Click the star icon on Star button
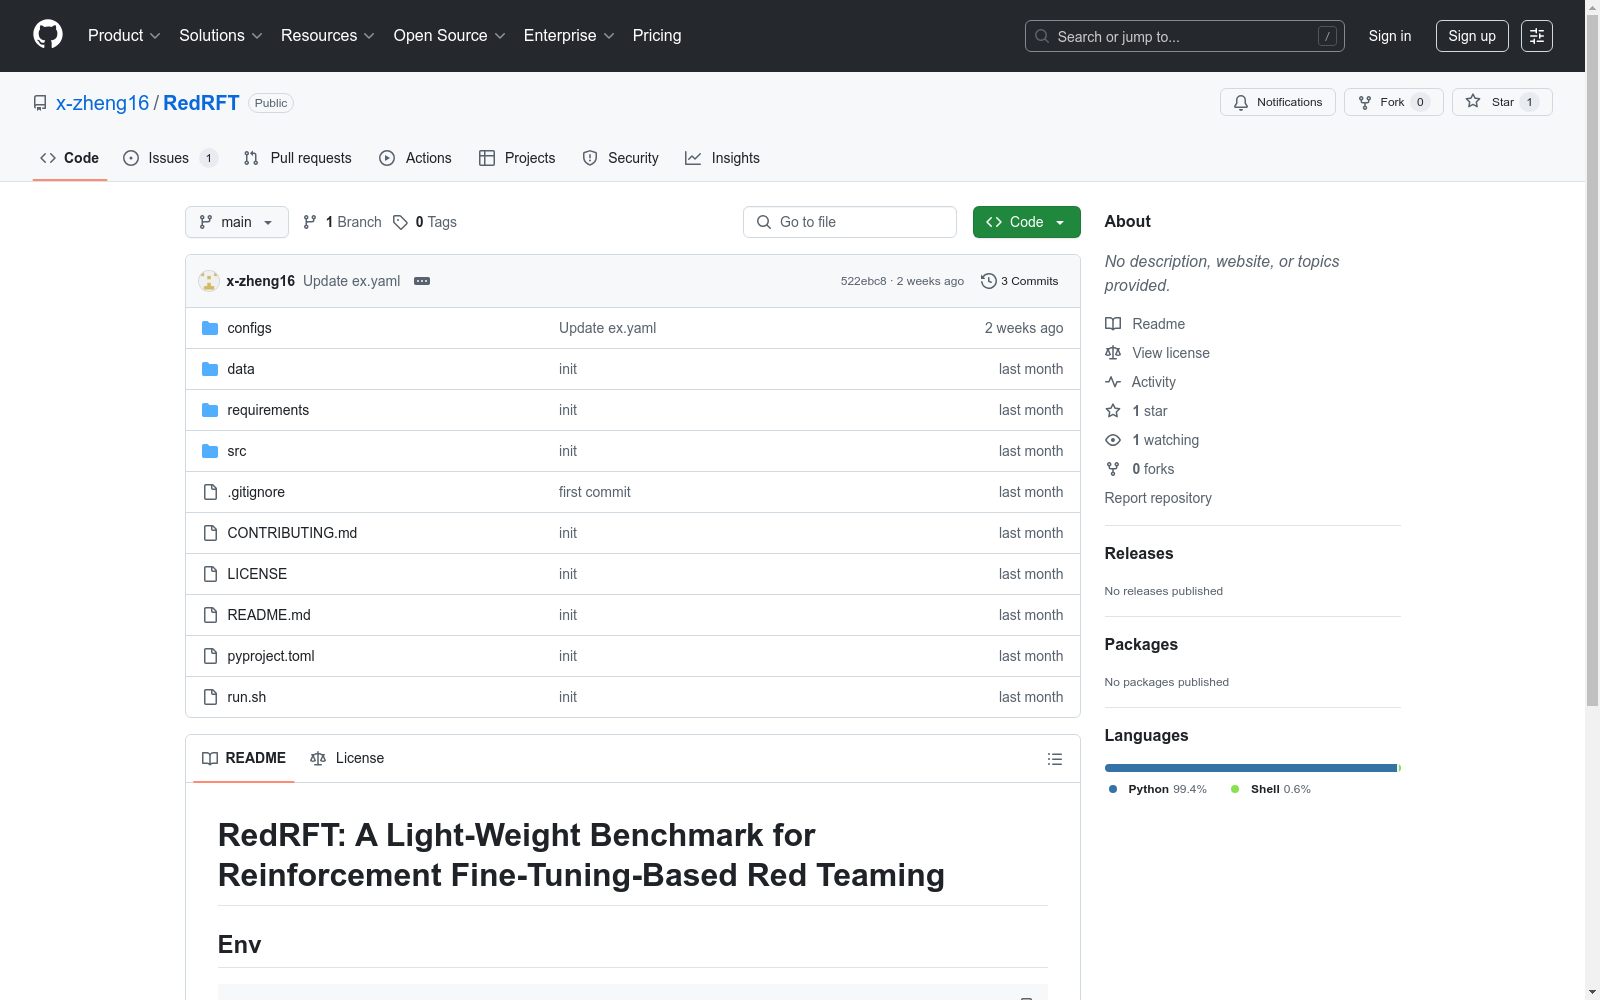 [x=1473, y=101]
